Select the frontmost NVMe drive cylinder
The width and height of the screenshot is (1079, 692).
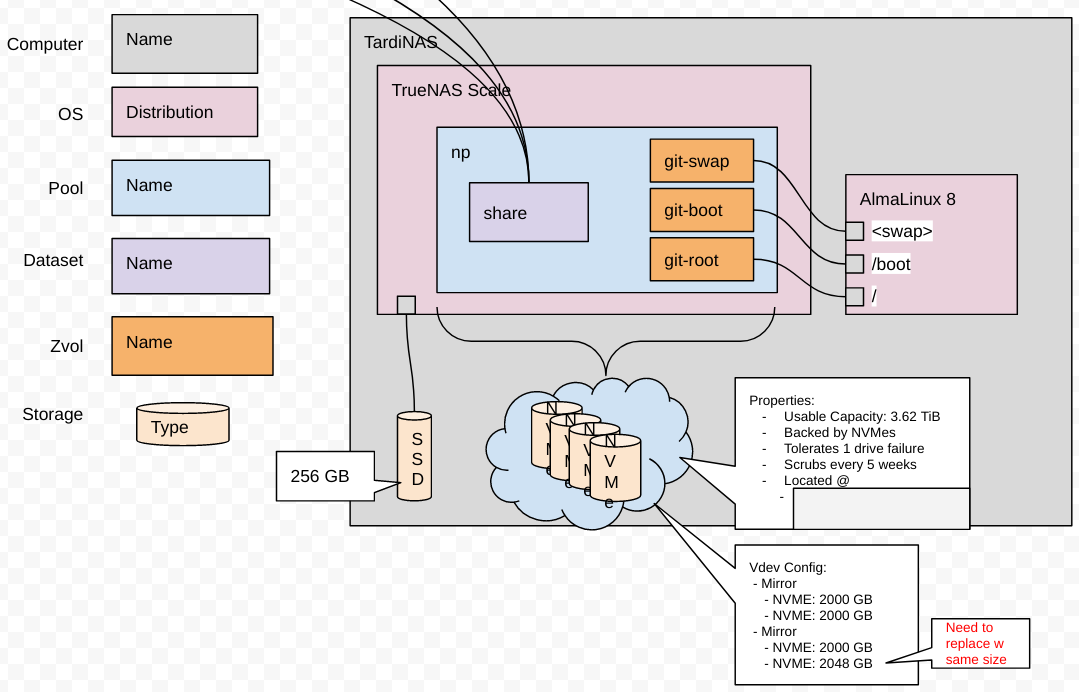(x=615, y=468)
